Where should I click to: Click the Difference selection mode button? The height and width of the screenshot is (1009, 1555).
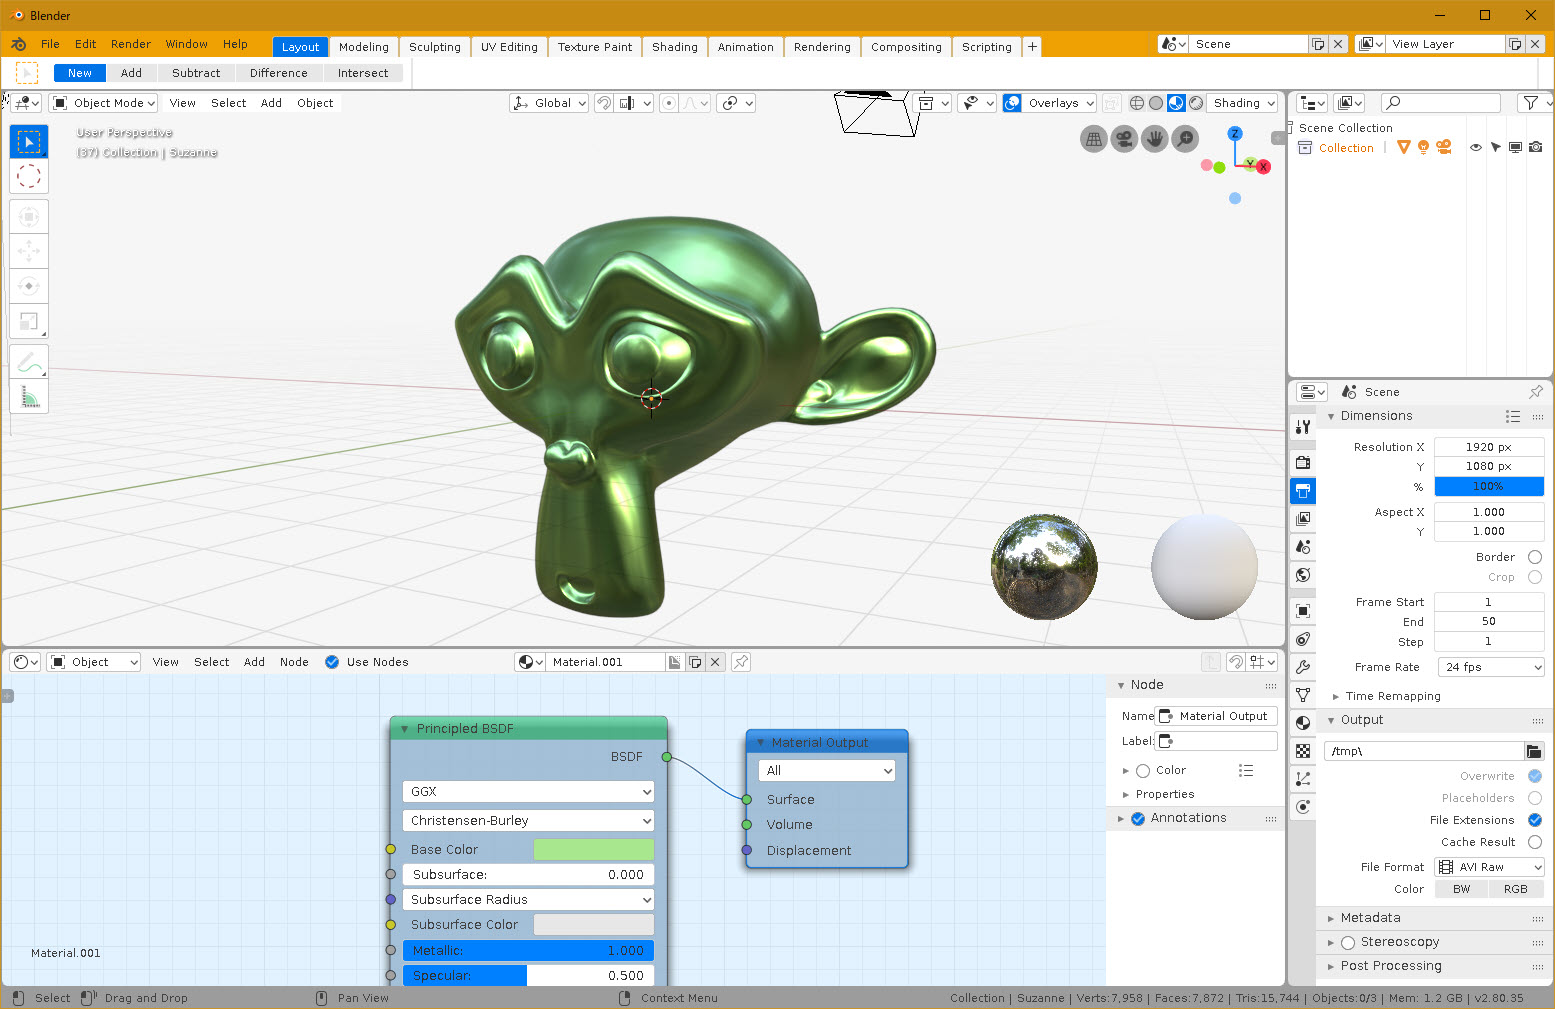279,73
